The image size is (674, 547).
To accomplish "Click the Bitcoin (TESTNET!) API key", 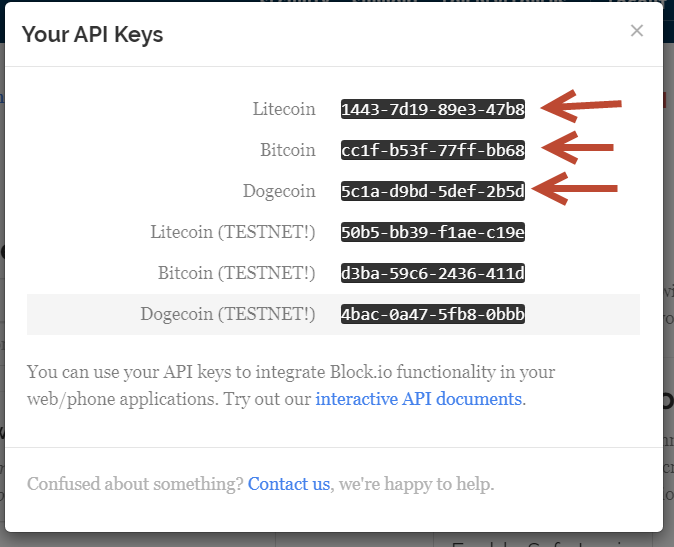I will click(432, 273).
